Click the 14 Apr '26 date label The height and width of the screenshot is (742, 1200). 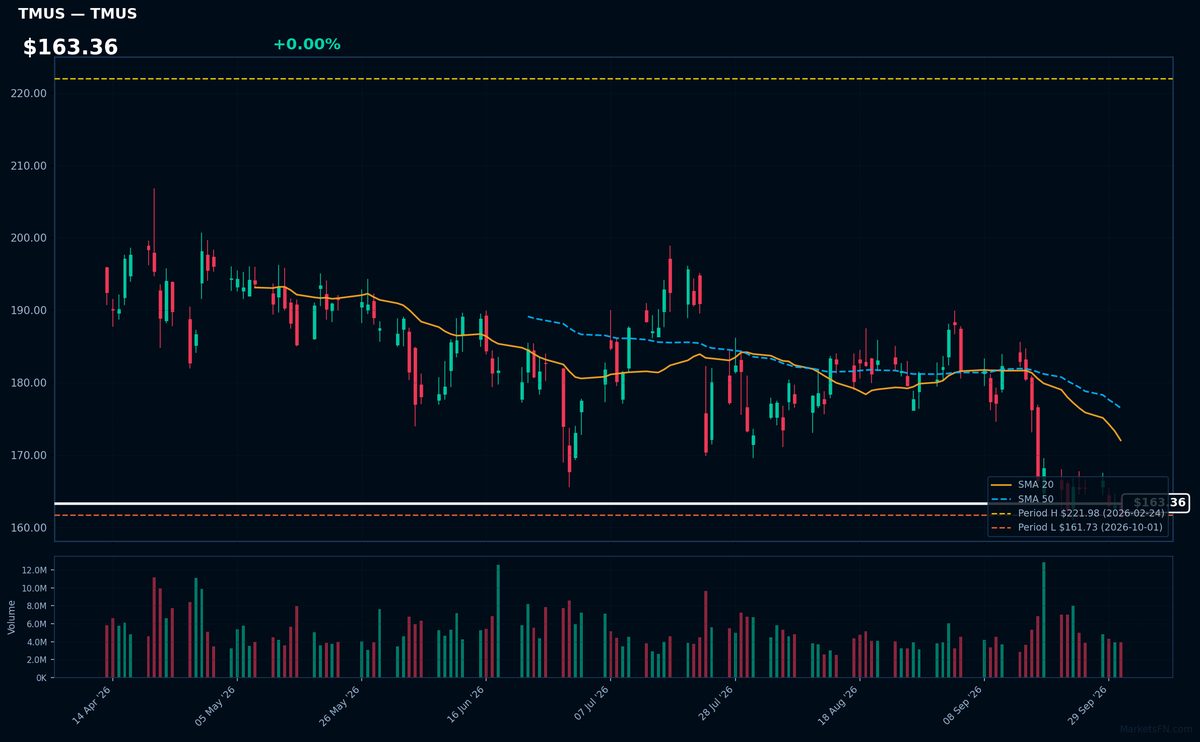[x=92, y=704]
